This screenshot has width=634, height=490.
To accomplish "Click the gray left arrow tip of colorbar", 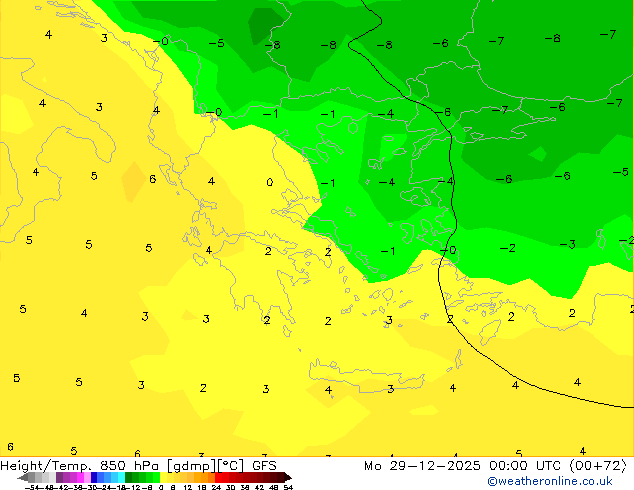I will [x=22, y=478].
